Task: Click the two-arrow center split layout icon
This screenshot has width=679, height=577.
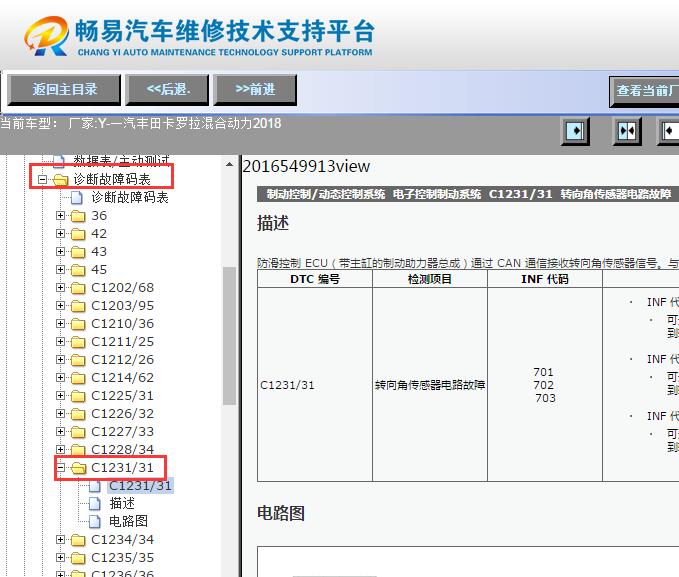Action: [627, 130]
